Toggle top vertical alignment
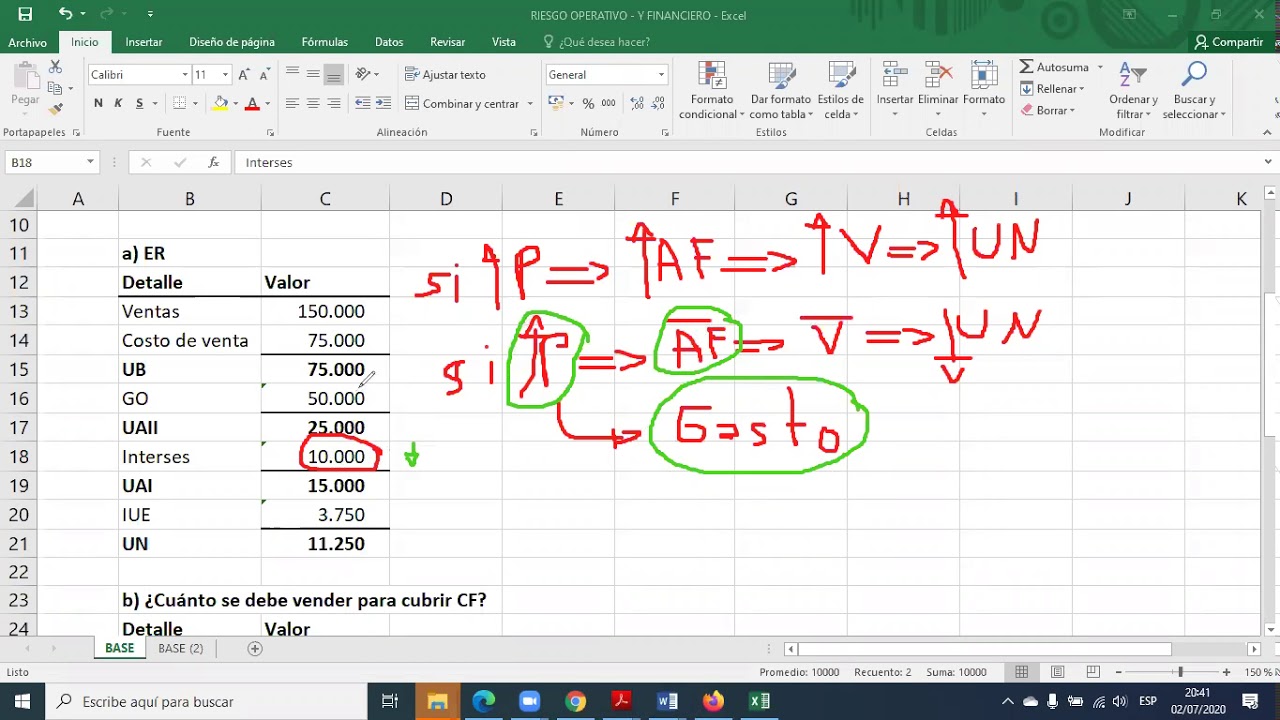The width and height of the screenshot is (1280, 720). coord(292,74)
